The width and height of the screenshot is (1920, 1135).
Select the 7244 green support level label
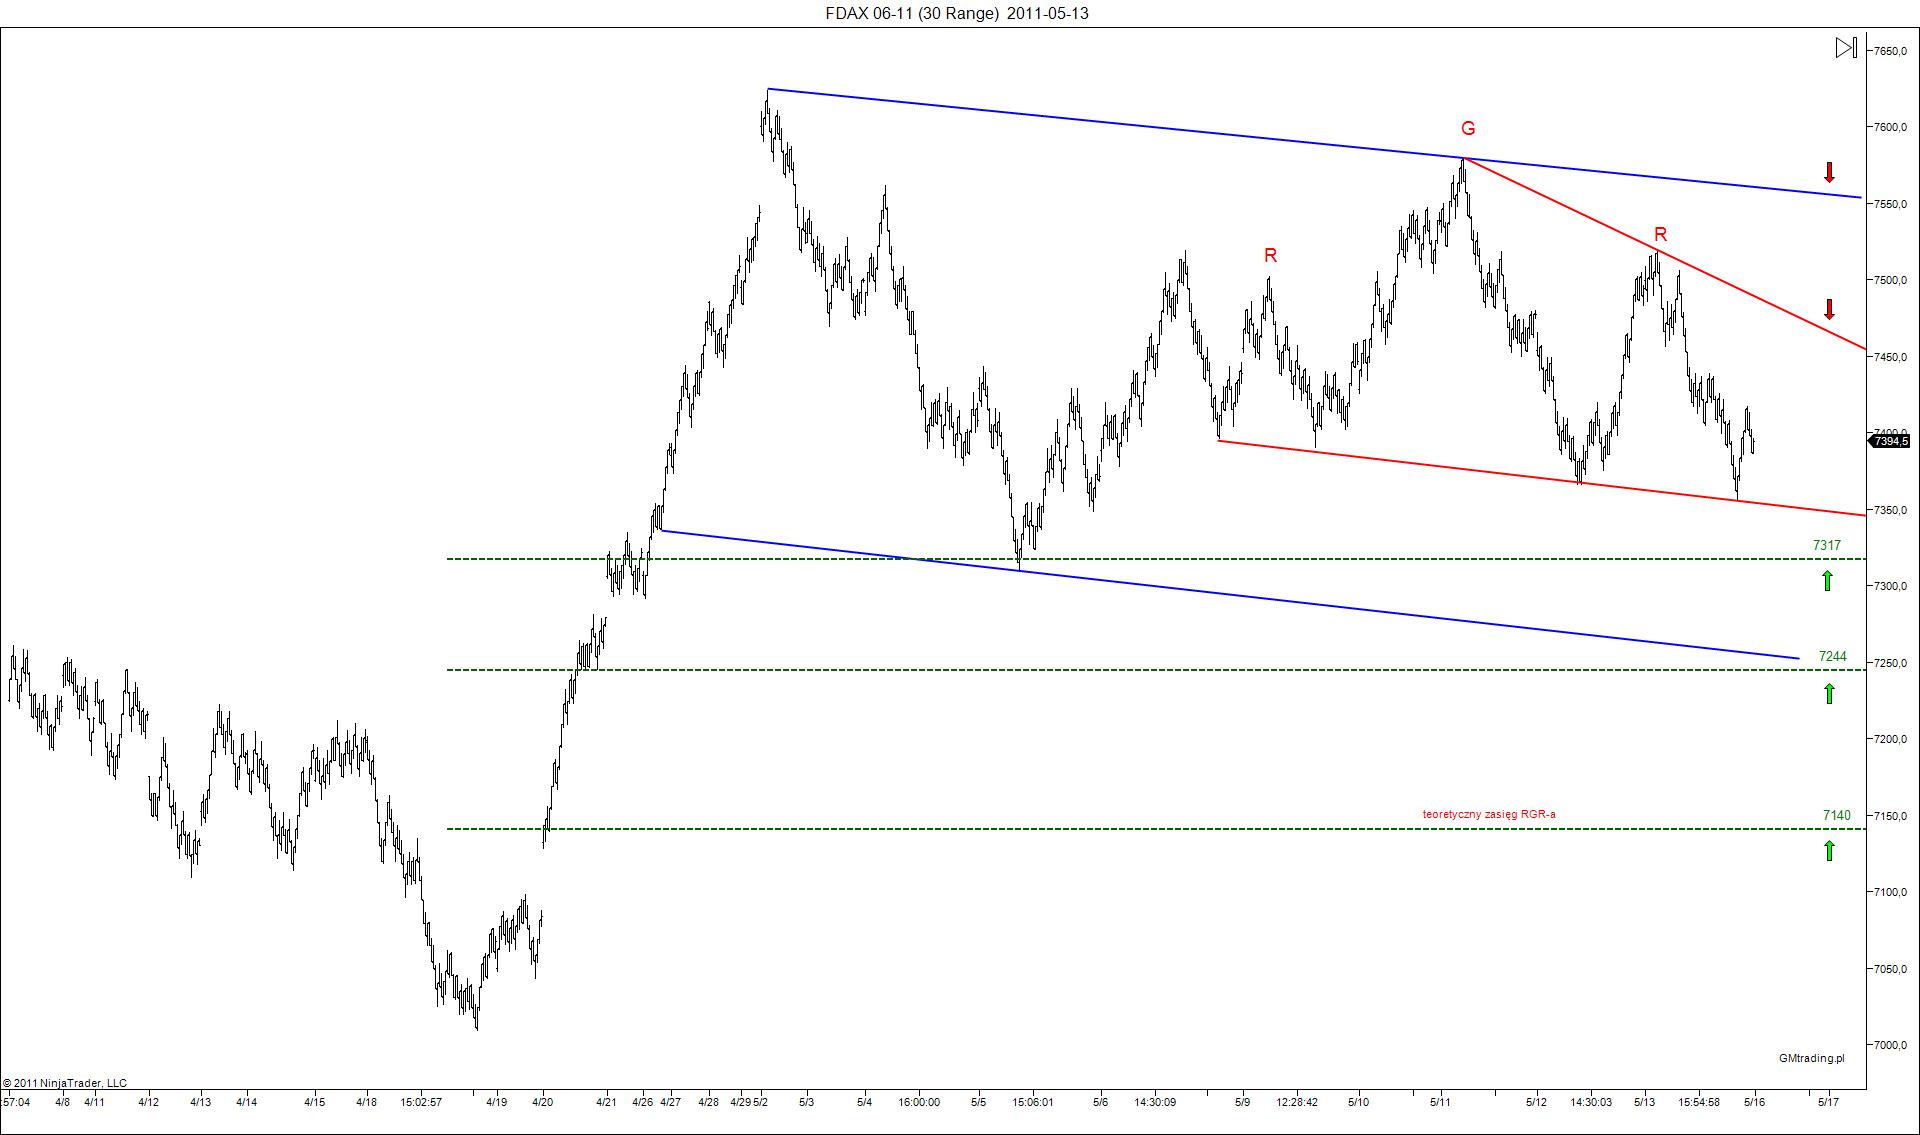point(1832,657)
